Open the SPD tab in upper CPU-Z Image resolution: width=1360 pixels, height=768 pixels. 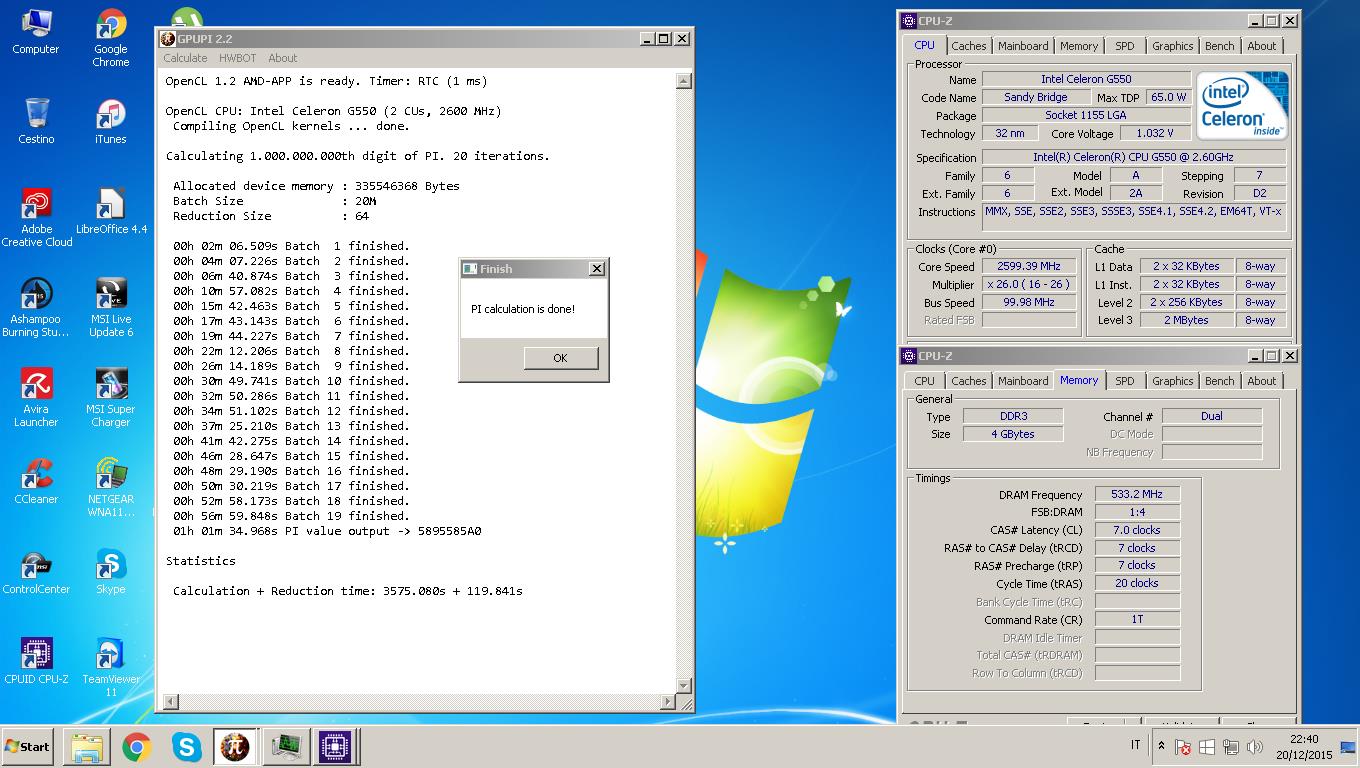(1125, 46)
